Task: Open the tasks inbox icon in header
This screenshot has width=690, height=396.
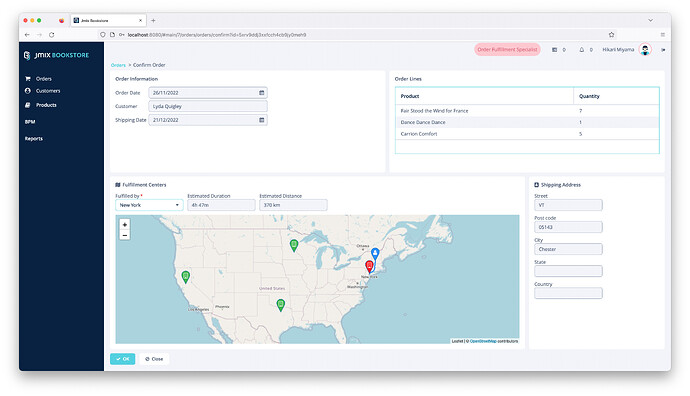Action: [x=554, y=50]
